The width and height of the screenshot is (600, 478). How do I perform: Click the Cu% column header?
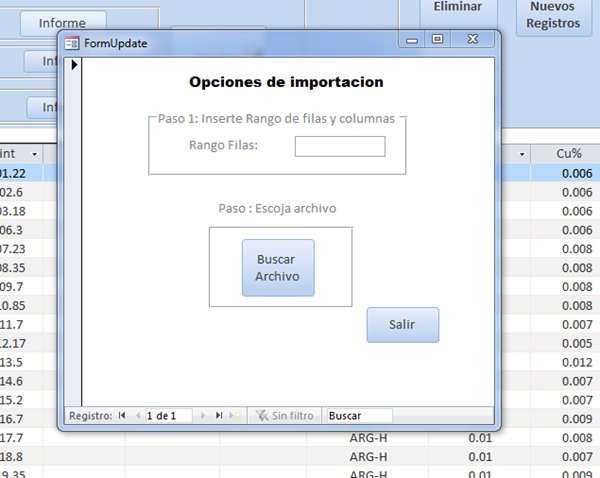coord(569,154)
